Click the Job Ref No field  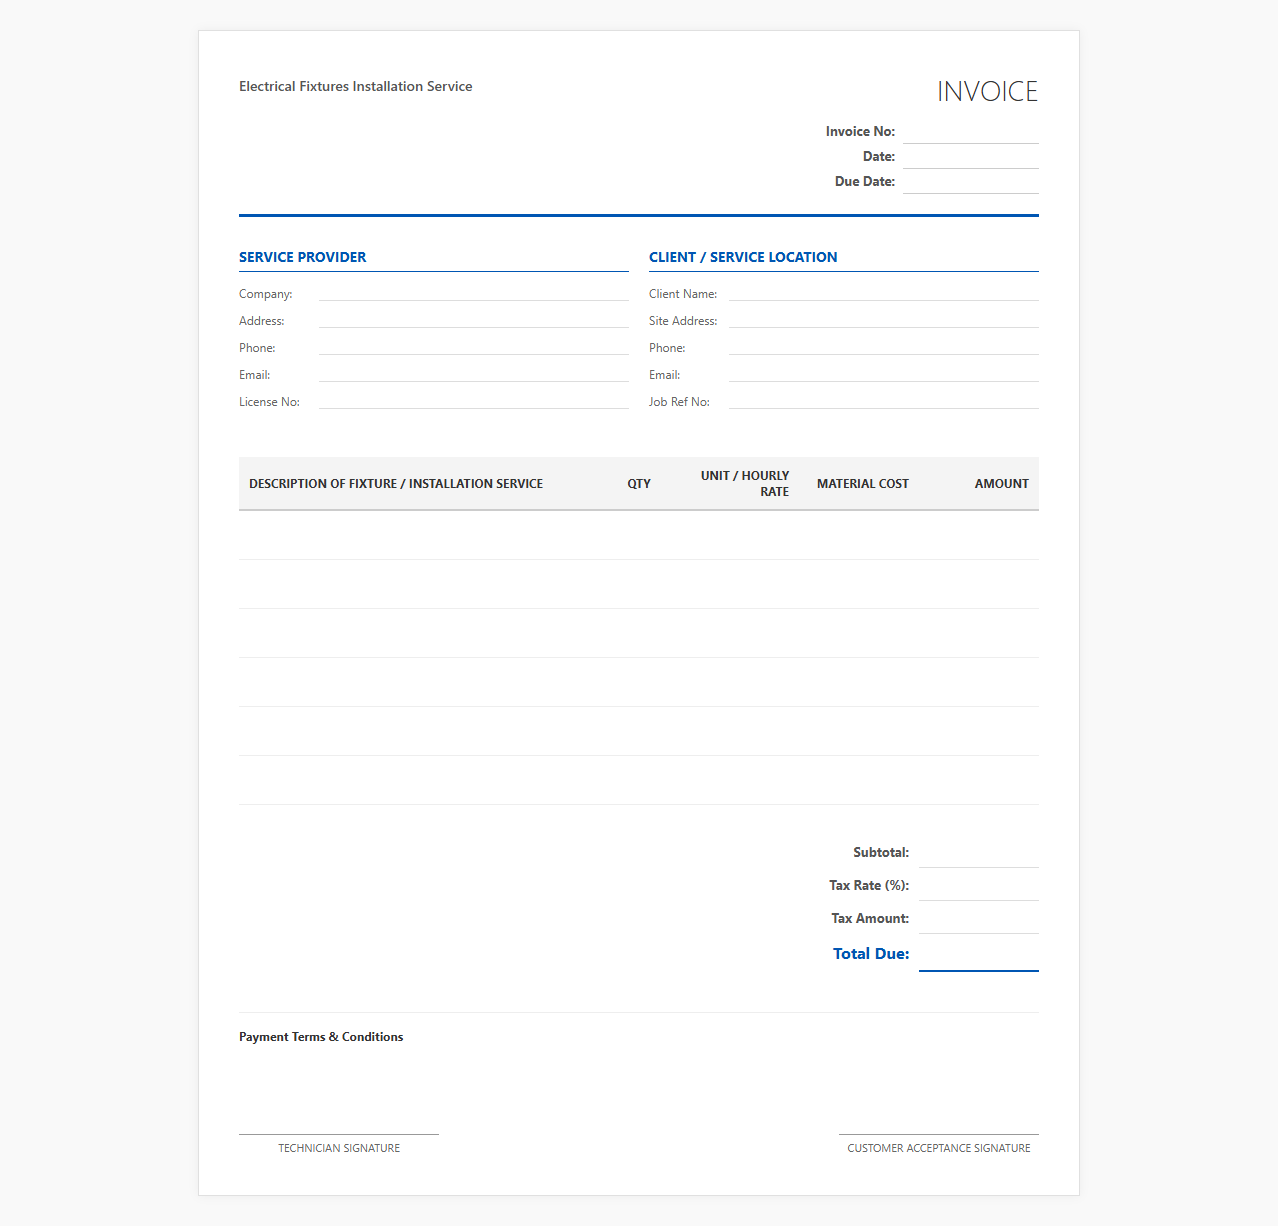pos(883,402)
